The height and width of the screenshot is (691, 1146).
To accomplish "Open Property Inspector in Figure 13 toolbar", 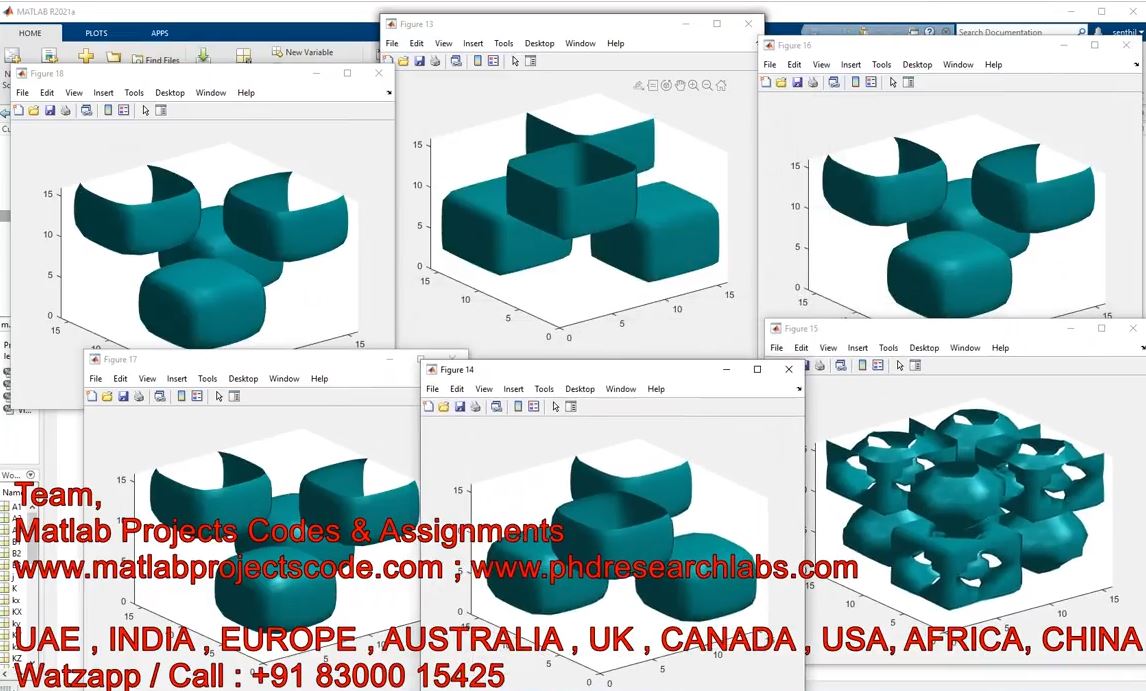I will [x=531, y=61].
